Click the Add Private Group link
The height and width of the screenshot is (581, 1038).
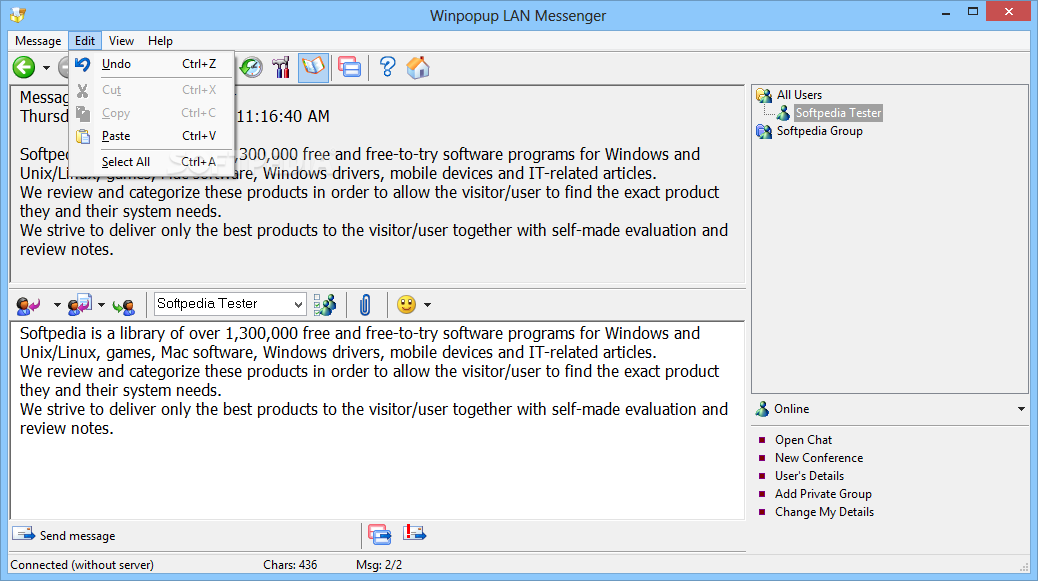823,494
